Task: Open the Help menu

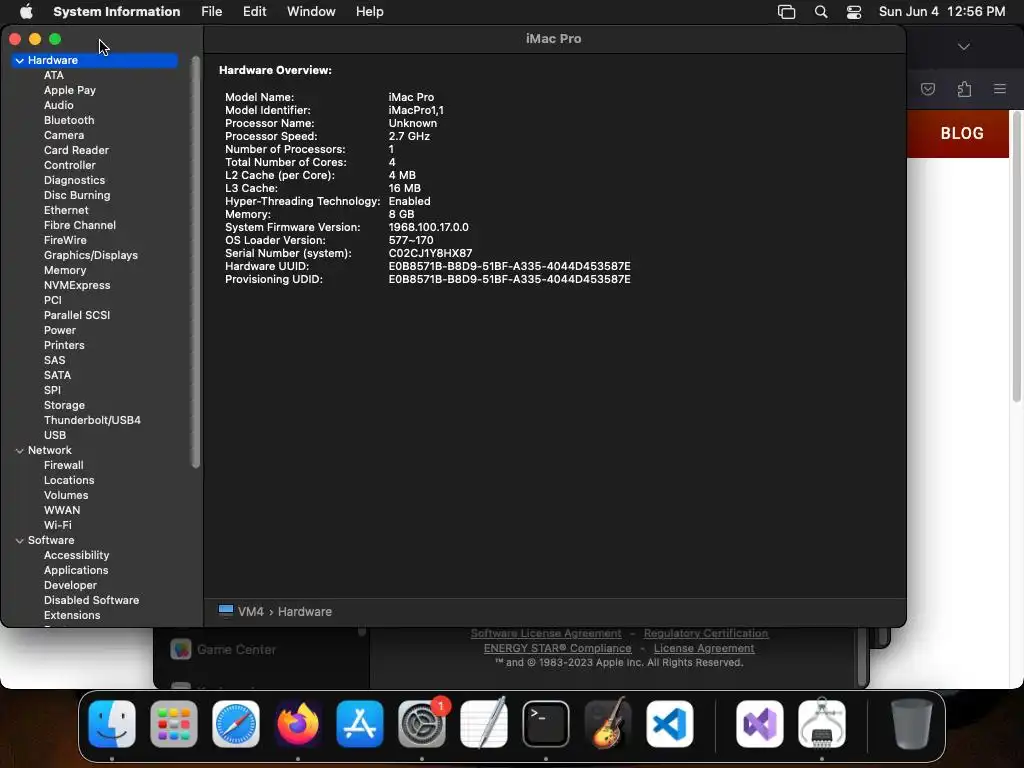Action: pos(370,12)
